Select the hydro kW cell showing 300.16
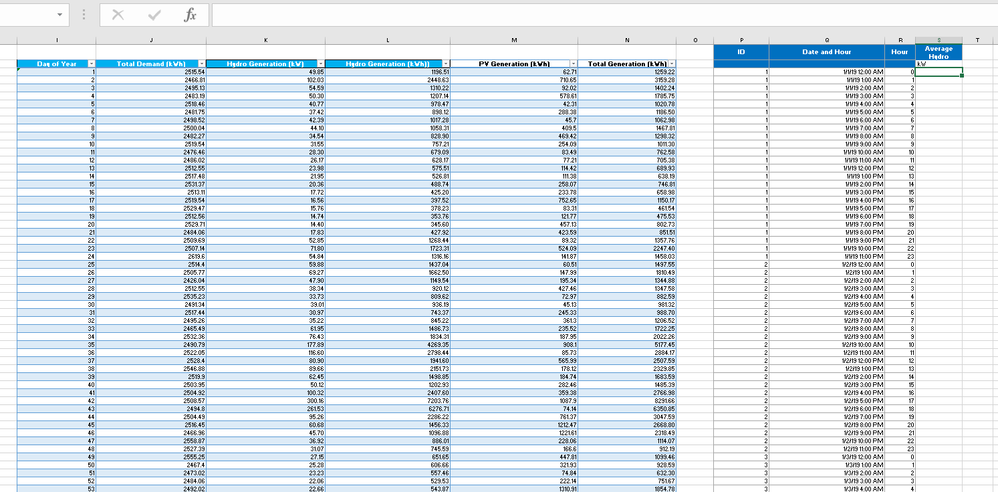998x492 pixels. click(x=265, y=400)
